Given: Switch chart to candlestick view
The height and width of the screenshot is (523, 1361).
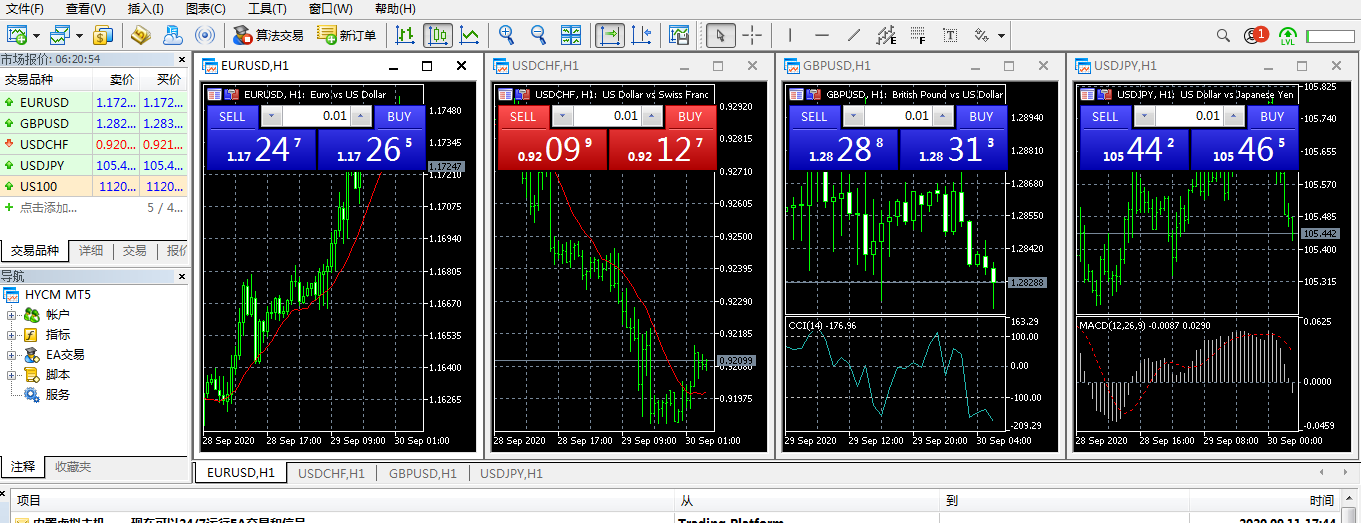Looking at the screenshot, I should [x=437, y=36].
